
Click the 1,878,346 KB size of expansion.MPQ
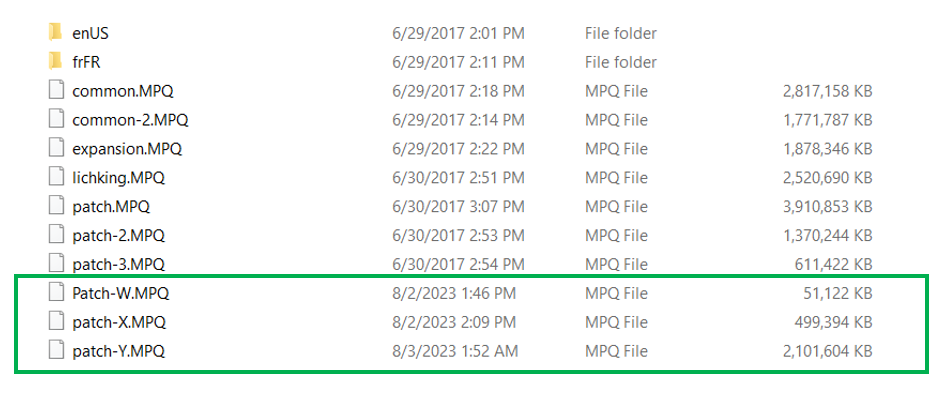[829, 149]
